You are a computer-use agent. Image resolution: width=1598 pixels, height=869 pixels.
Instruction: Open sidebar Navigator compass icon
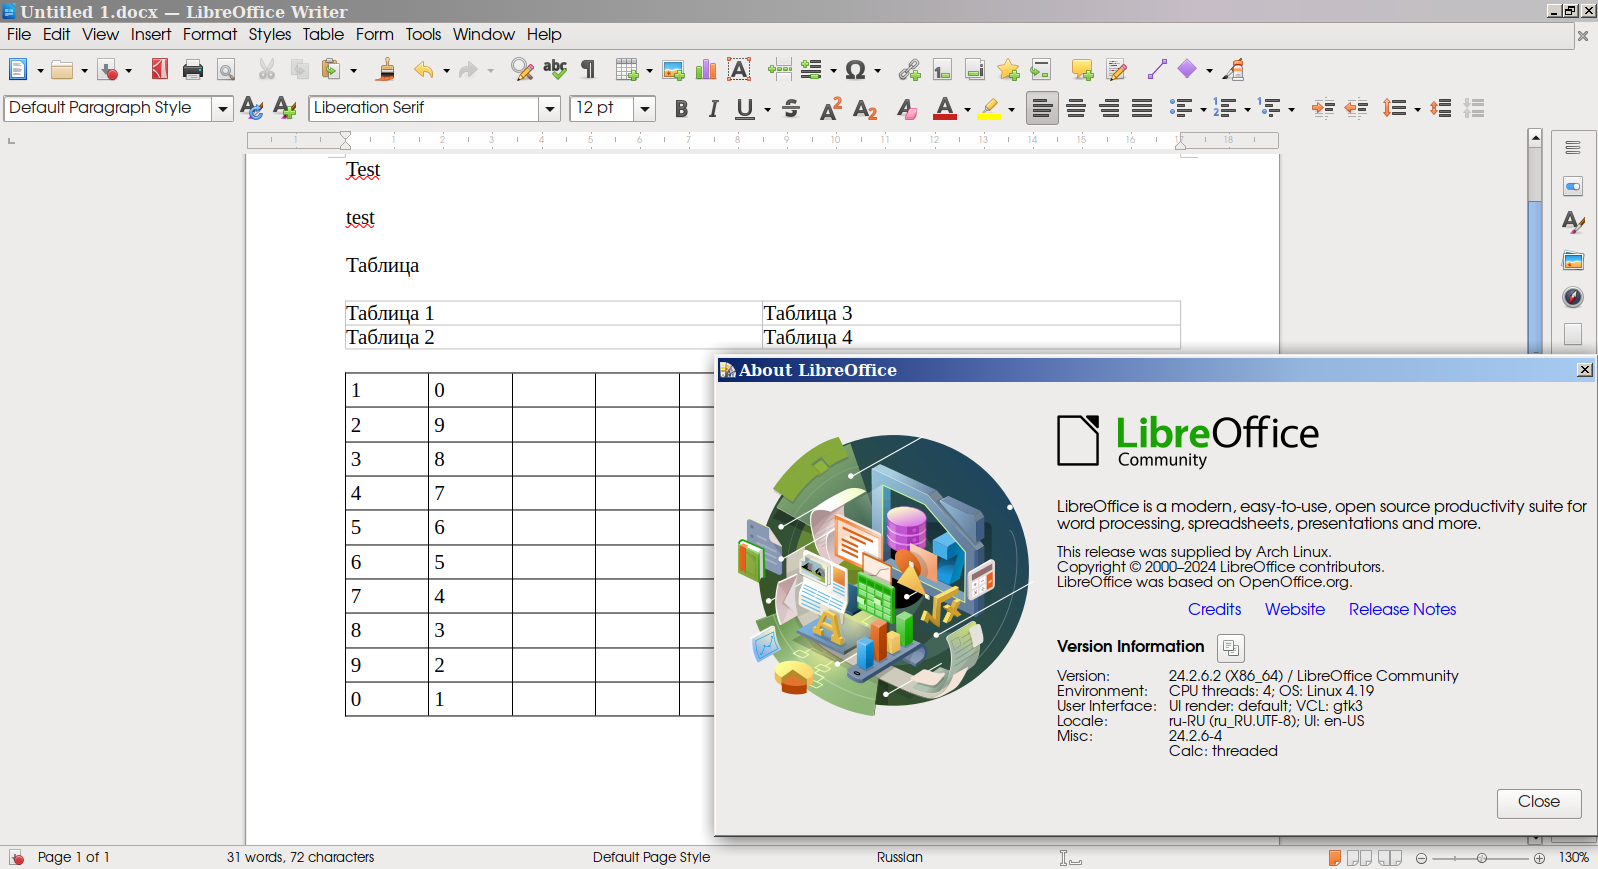1573,297
